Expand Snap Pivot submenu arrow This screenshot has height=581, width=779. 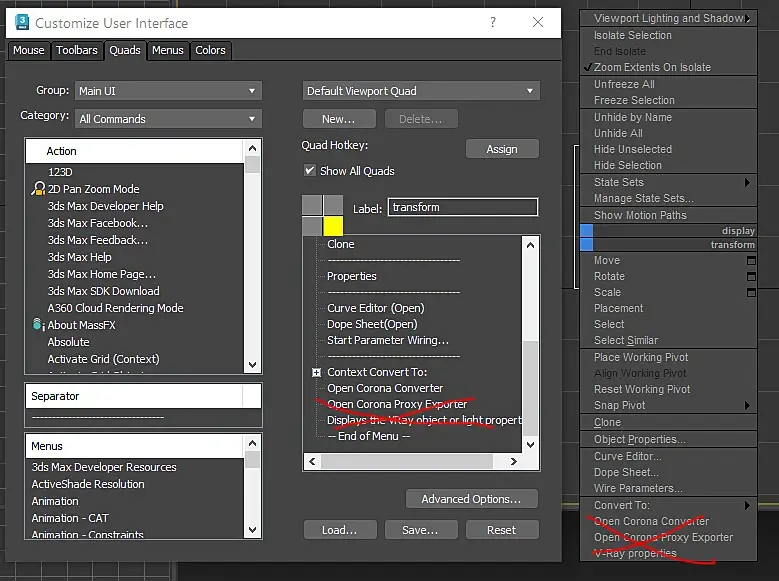point(747,406)
